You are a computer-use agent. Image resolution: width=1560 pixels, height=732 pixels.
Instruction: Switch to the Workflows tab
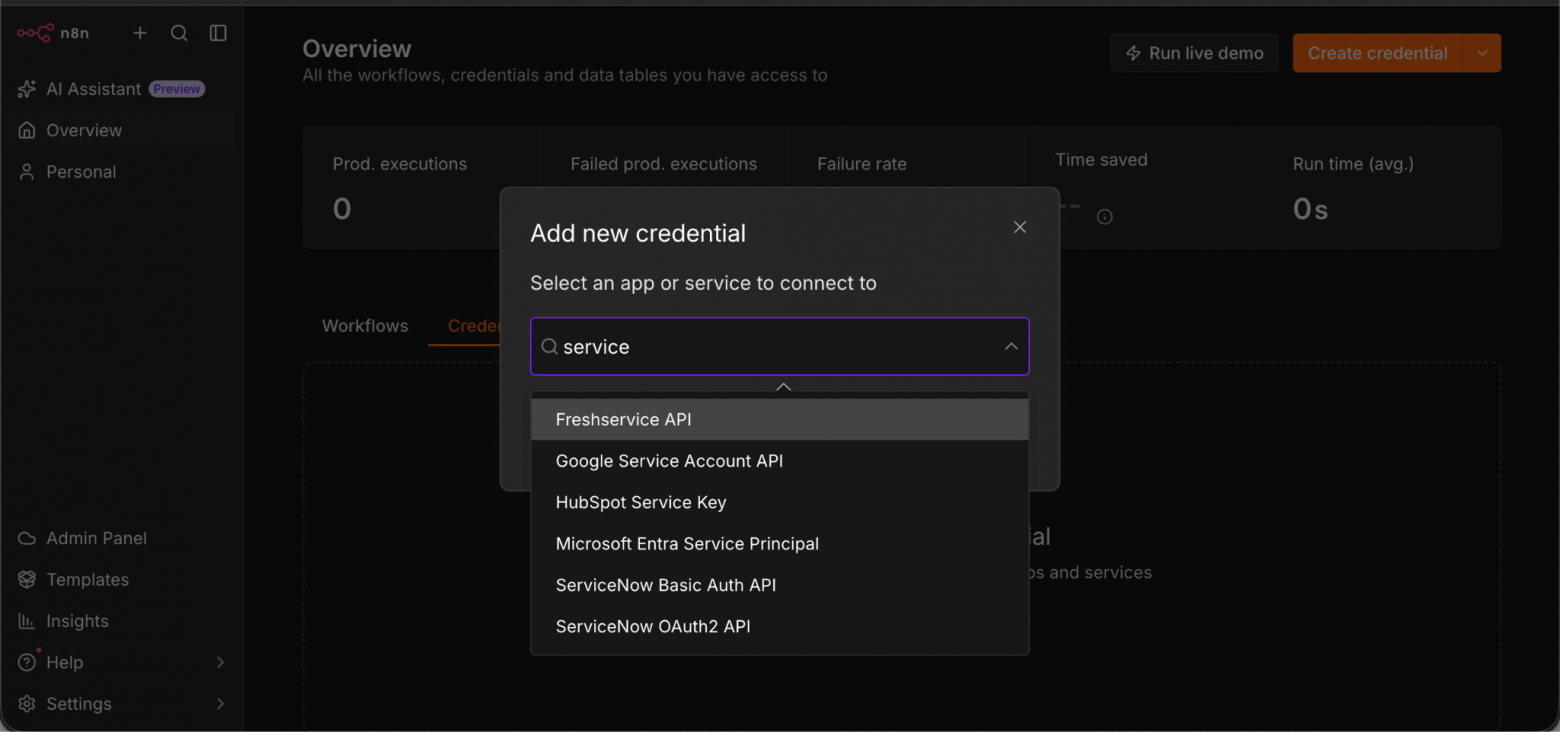365,326
